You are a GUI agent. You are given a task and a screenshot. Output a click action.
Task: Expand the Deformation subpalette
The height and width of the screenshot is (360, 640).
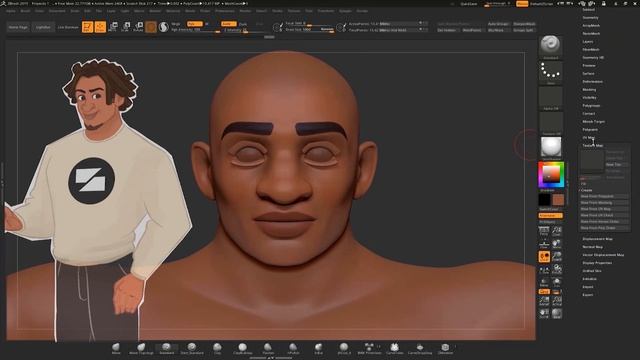point(593,82)
